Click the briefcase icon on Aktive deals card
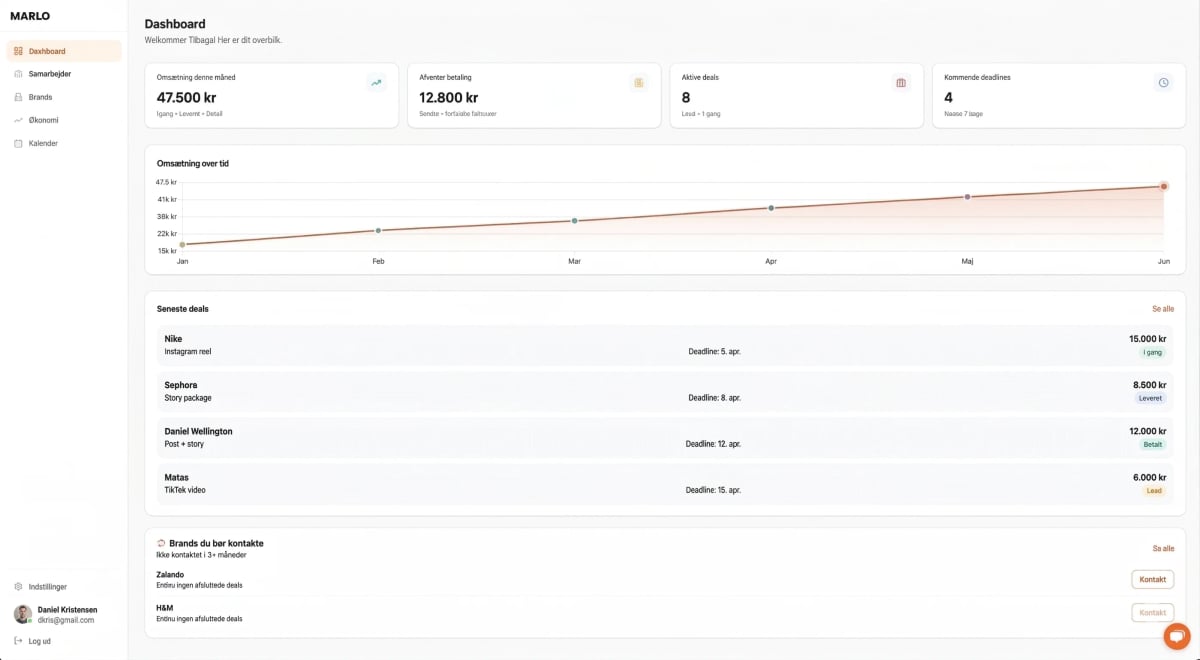Screen dimensions: 1200x660 pyautogui.click(x=901, y=83)
